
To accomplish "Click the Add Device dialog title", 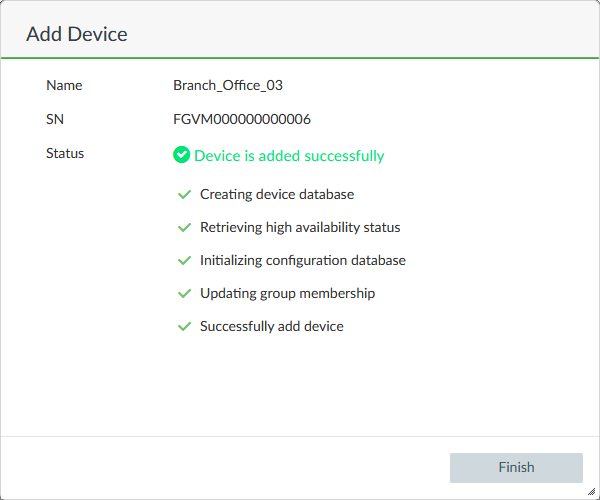I will [x=77, y=34].
